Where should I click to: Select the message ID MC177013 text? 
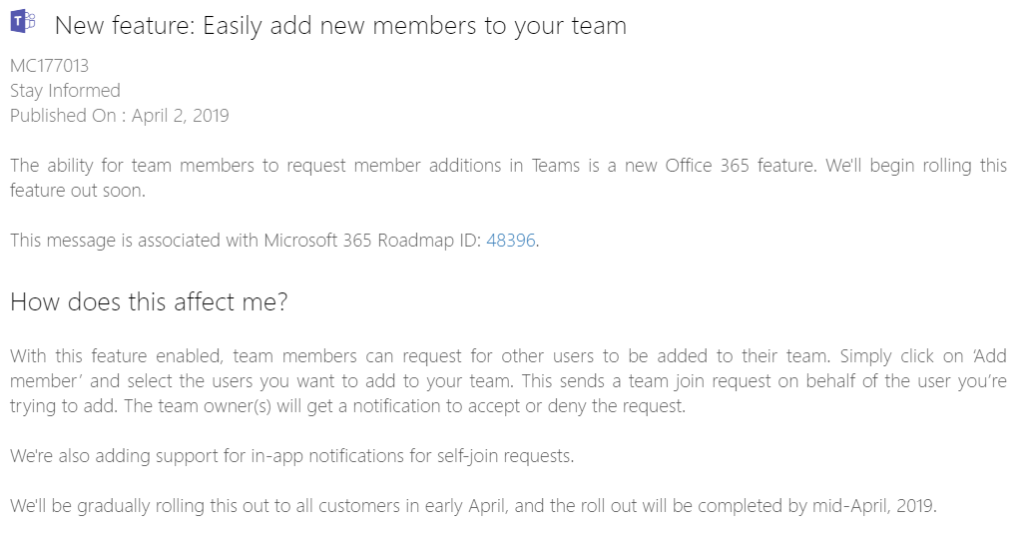pyautogui.click(x=50, y=65)
